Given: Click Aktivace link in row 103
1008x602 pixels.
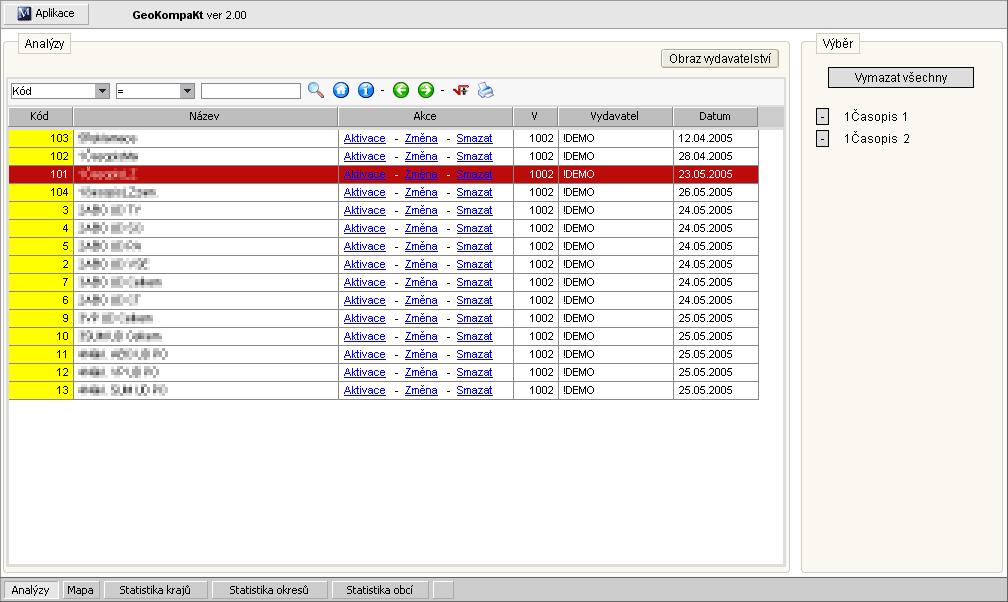Looking at the screenshot, I should 364,138.
